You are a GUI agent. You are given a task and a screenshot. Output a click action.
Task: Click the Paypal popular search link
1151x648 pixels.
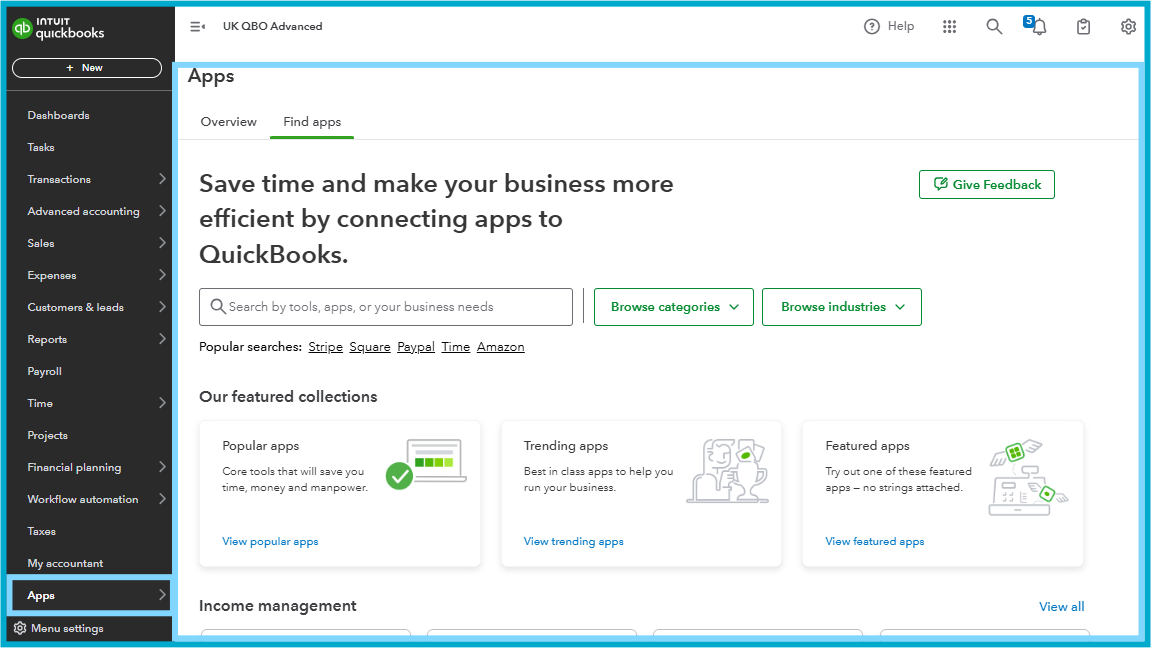416,347
